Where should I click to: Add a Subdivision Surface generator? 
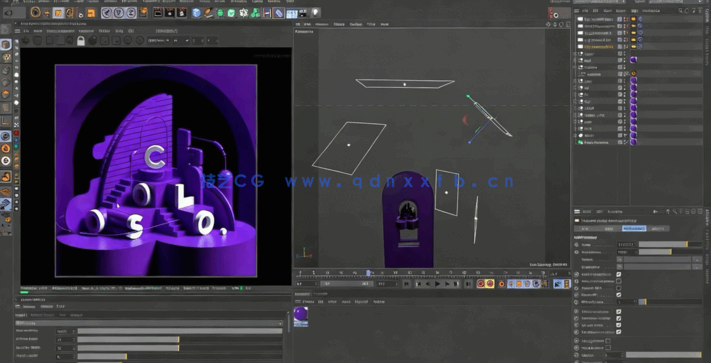coord(220,13)
